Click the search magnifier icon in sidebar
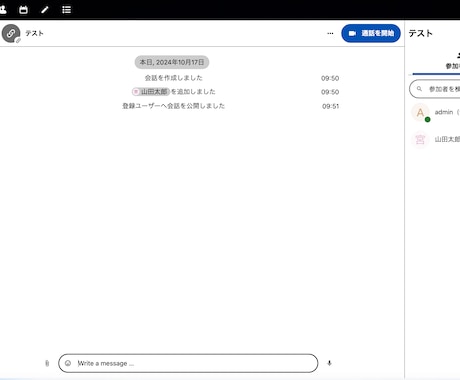460x380 pixels. 419,89
